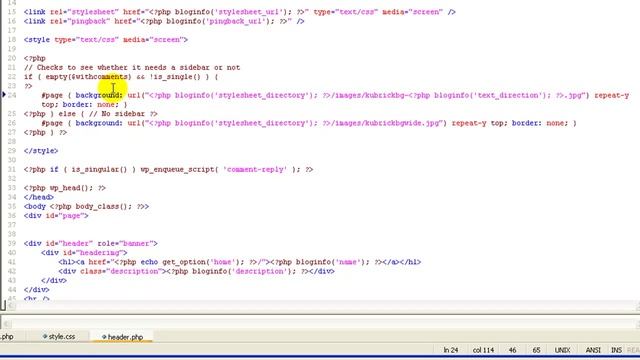Click '!is_single()' on line 22

(x=175, y=77)
